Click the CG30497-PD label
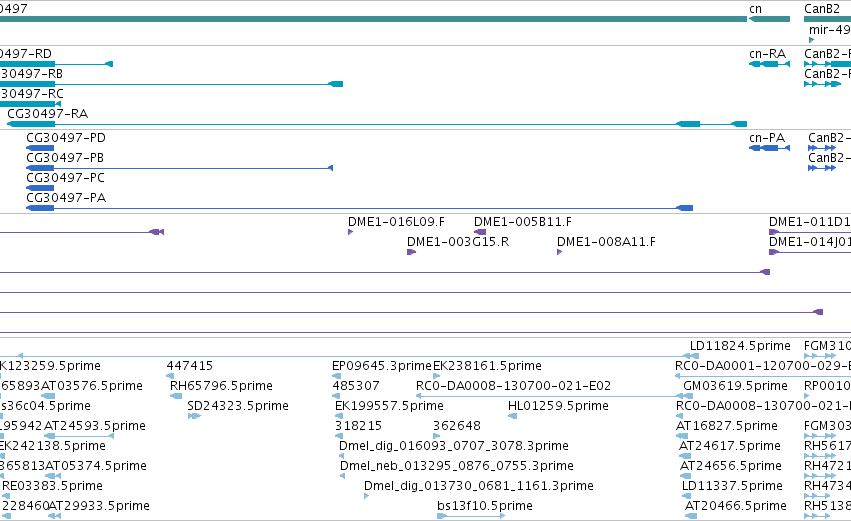Screen dimensions: 851x521 (66, 138)
